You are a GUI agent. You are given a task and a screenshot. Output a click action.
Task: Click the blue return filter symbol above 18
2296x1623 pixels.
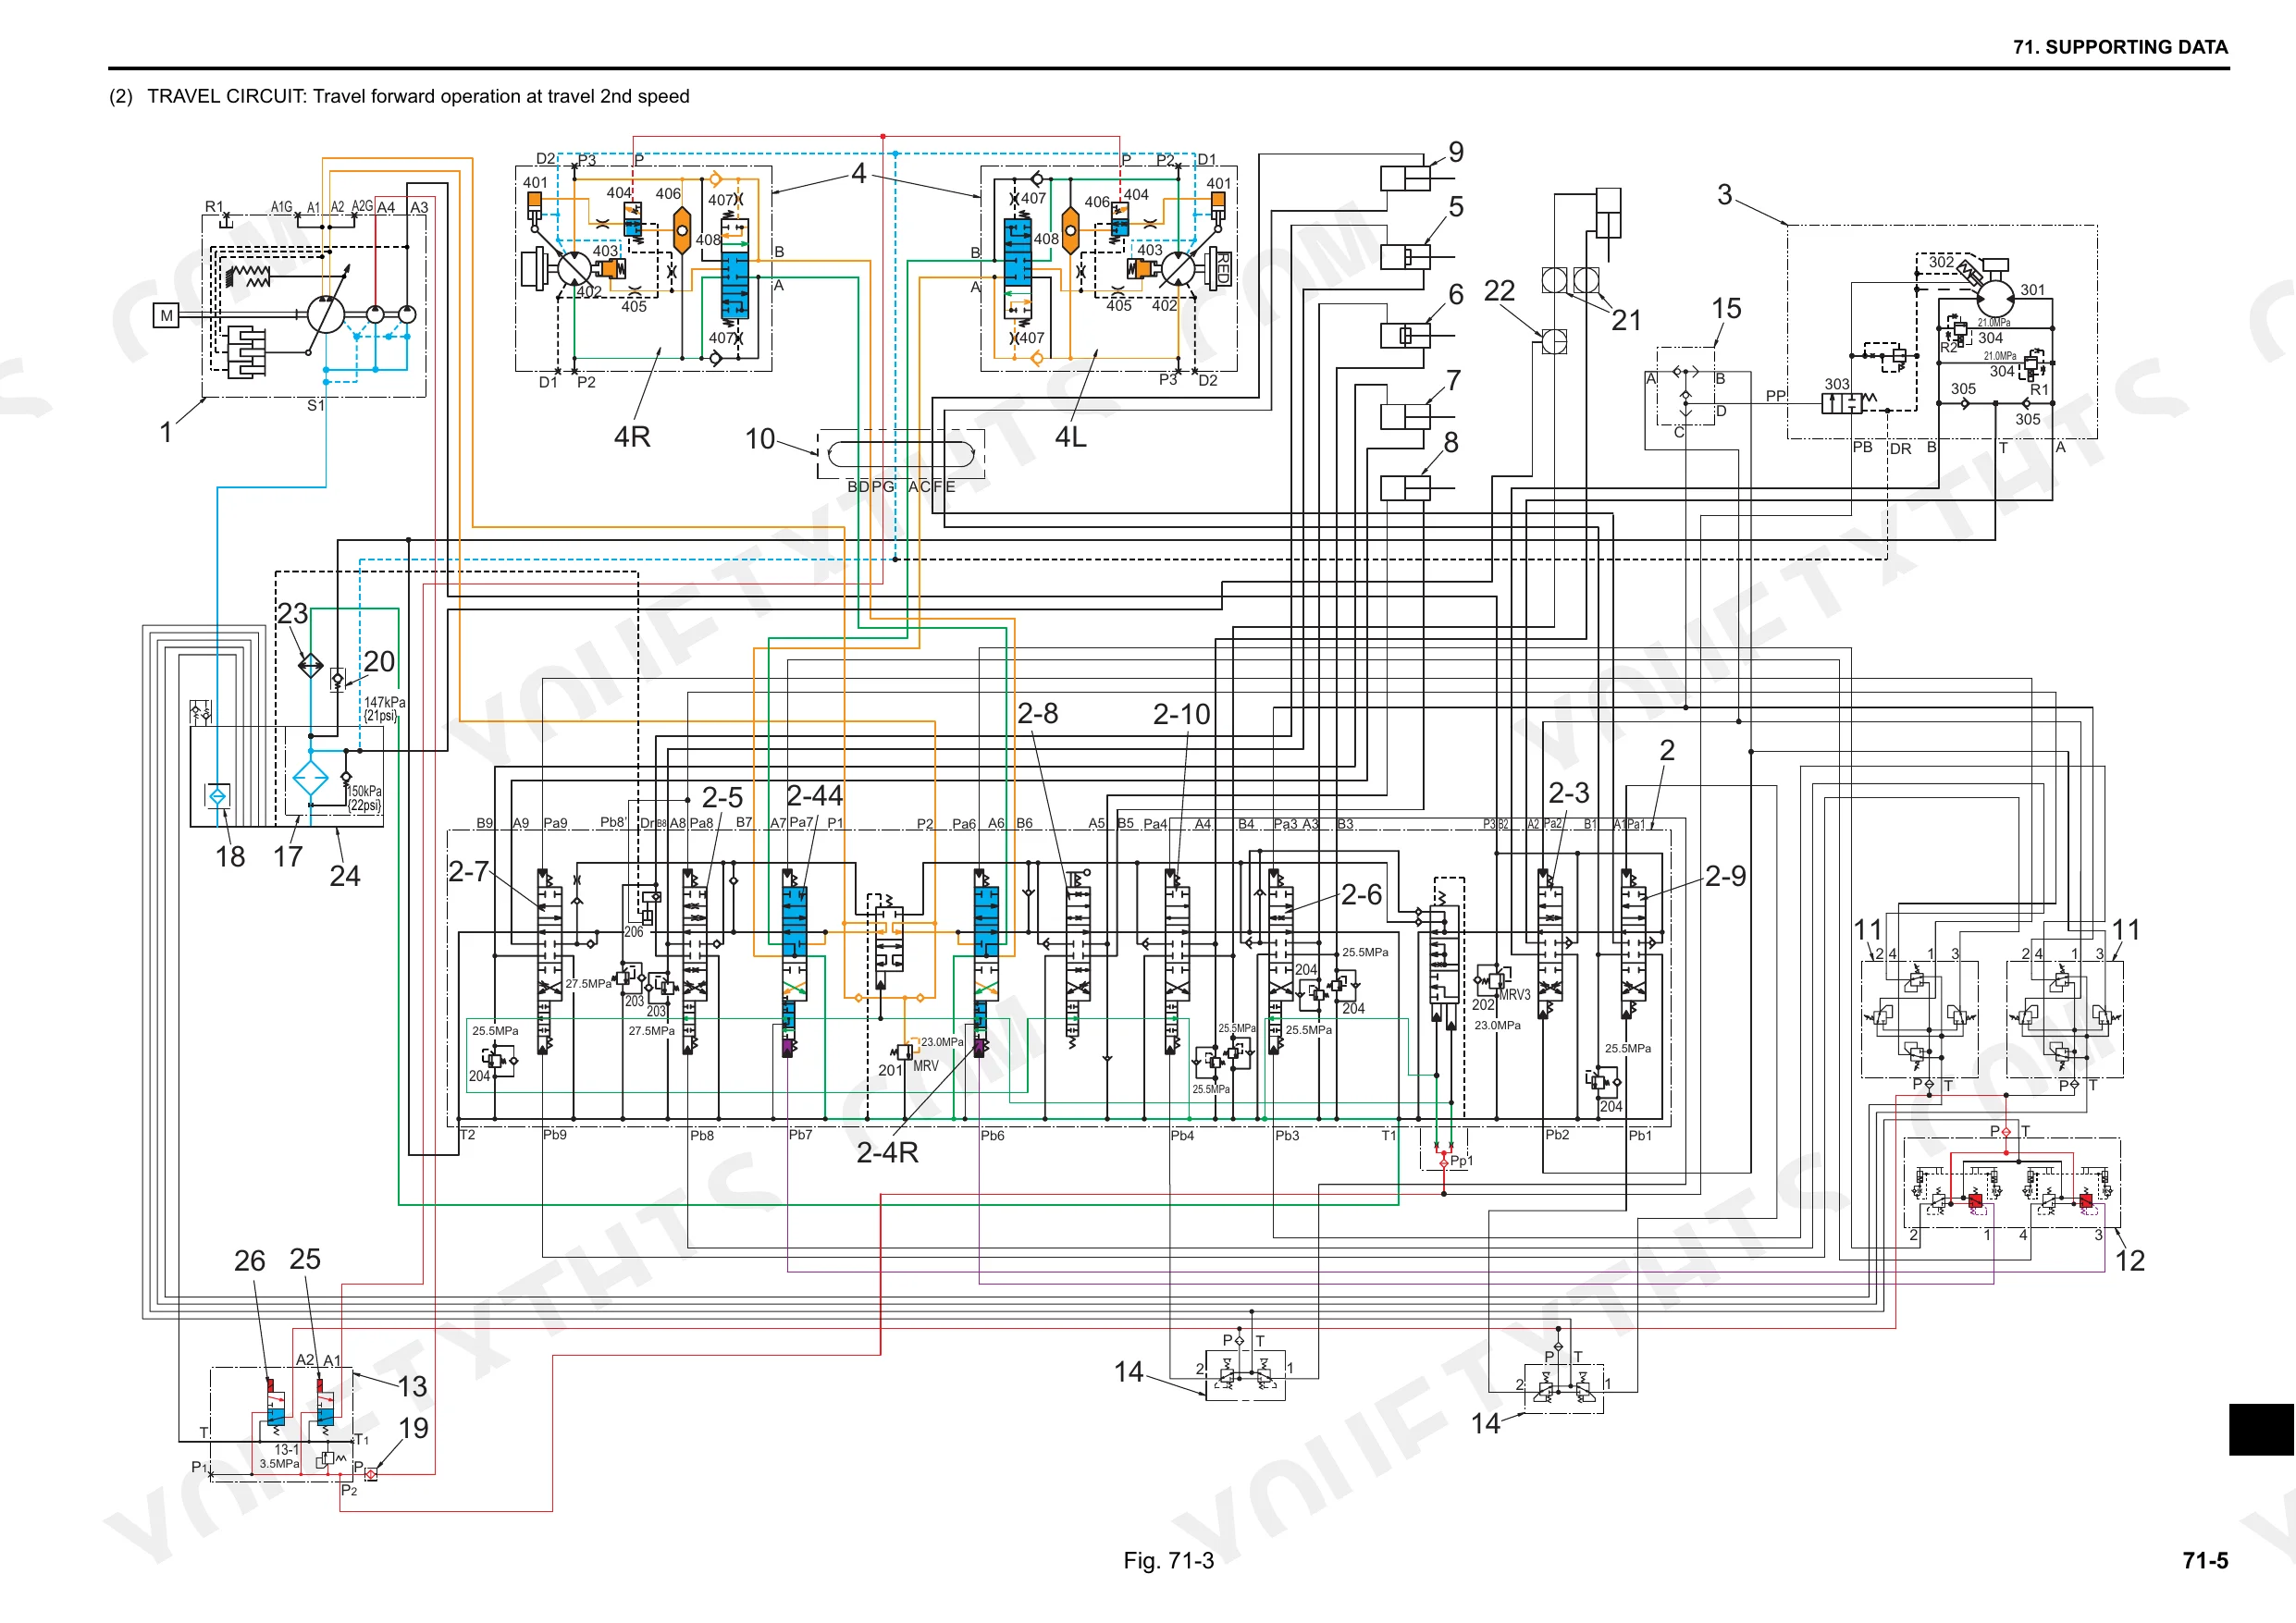click(x=218, y=796)
